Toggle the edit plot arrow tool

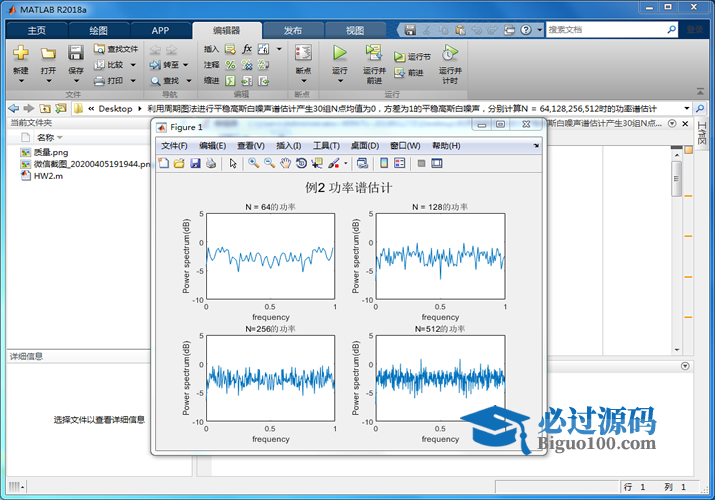pyautogui.click(x=233, y=163)
